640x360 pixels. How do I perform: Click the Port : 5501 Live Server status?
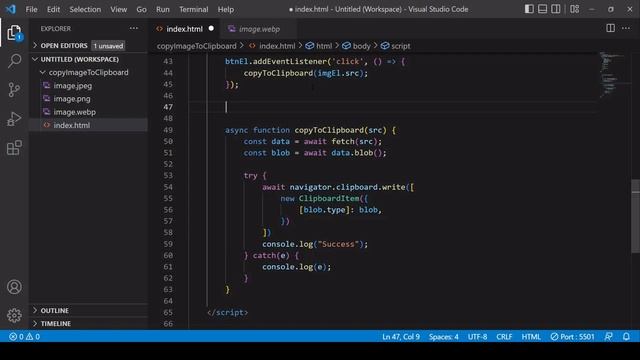(x=572, y=337)
